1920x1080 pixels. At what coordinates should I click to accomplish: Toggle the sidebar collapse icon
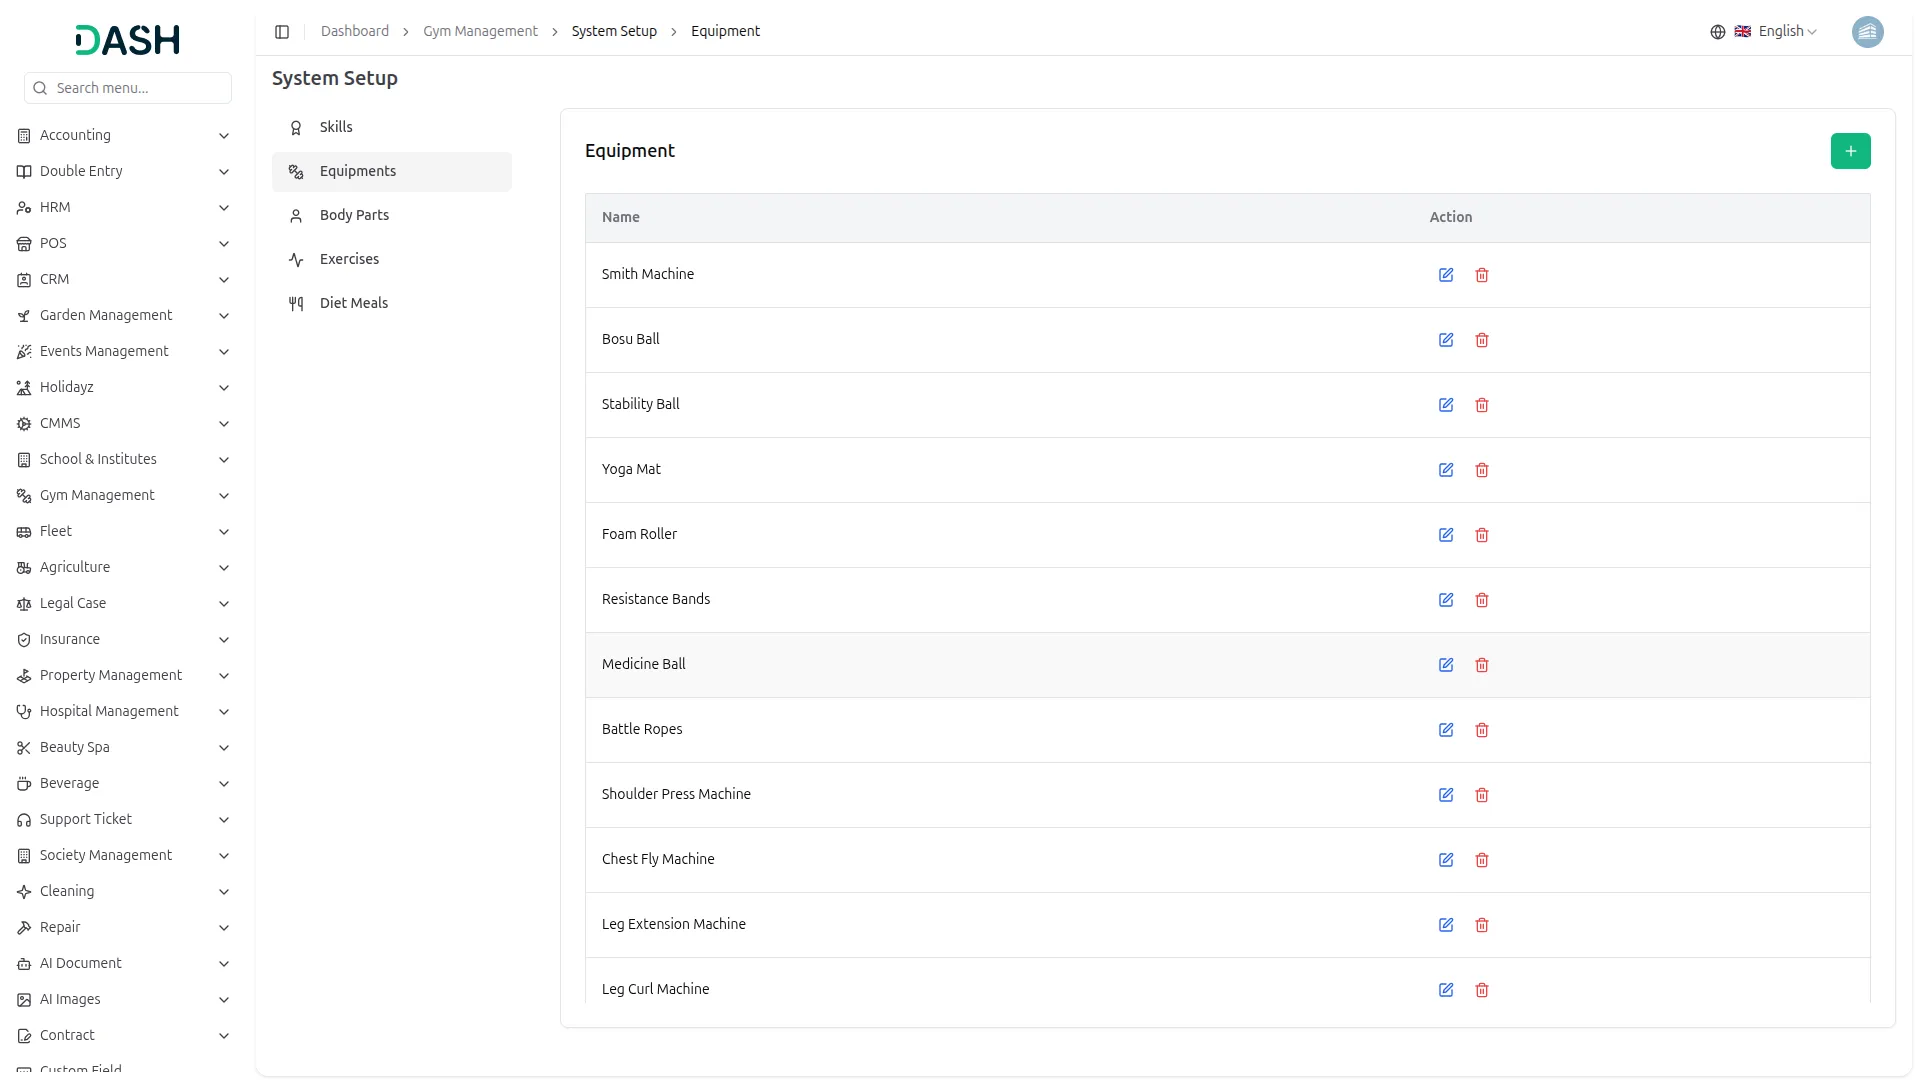(282, 32)
